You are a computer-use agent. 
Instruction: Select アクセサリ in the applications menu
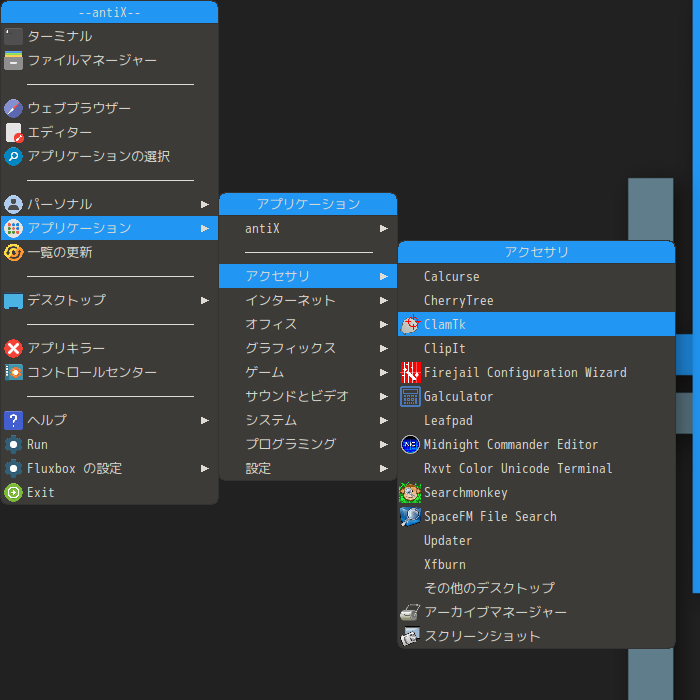click(308, 276)
